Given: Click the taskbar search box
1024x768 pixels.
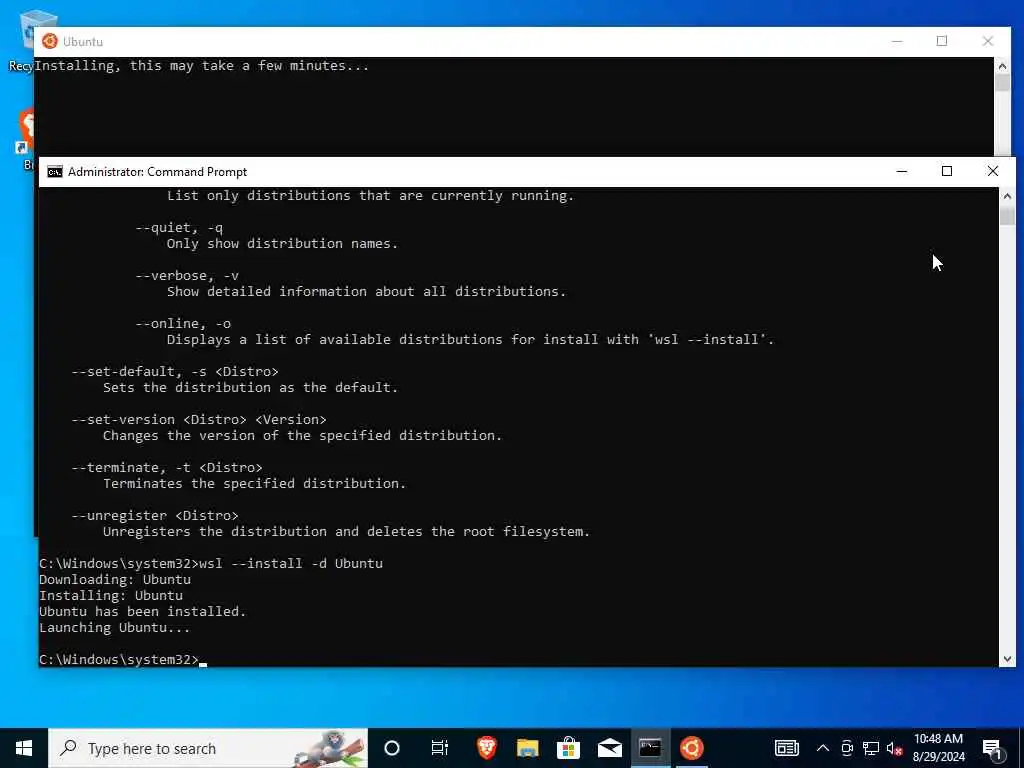Looking at the screenshot, I should 208,748.
